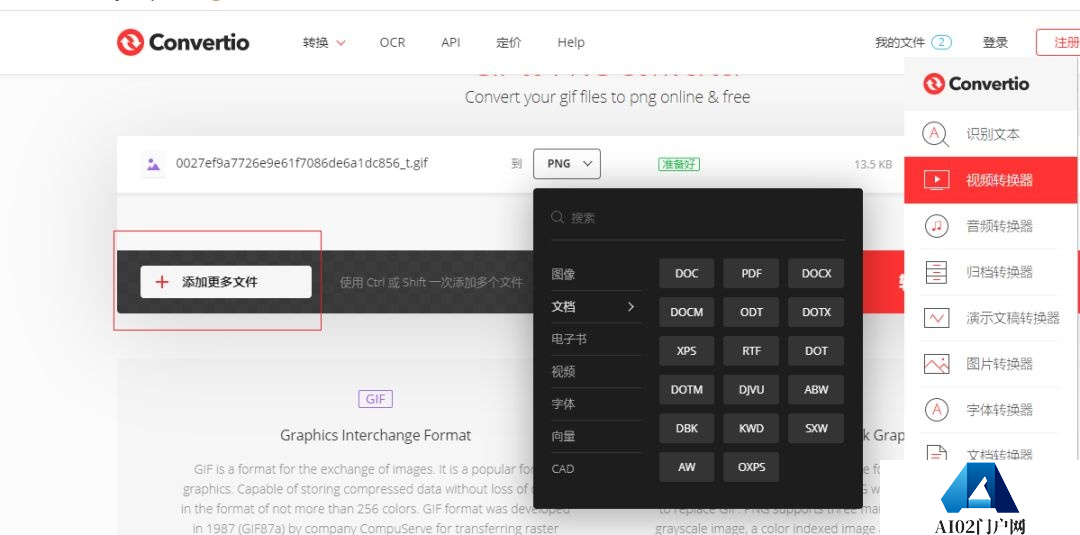Select 字体转换器 in side panel
Viewport: 1080px width, 535px height.
click(x=992, y=410)
